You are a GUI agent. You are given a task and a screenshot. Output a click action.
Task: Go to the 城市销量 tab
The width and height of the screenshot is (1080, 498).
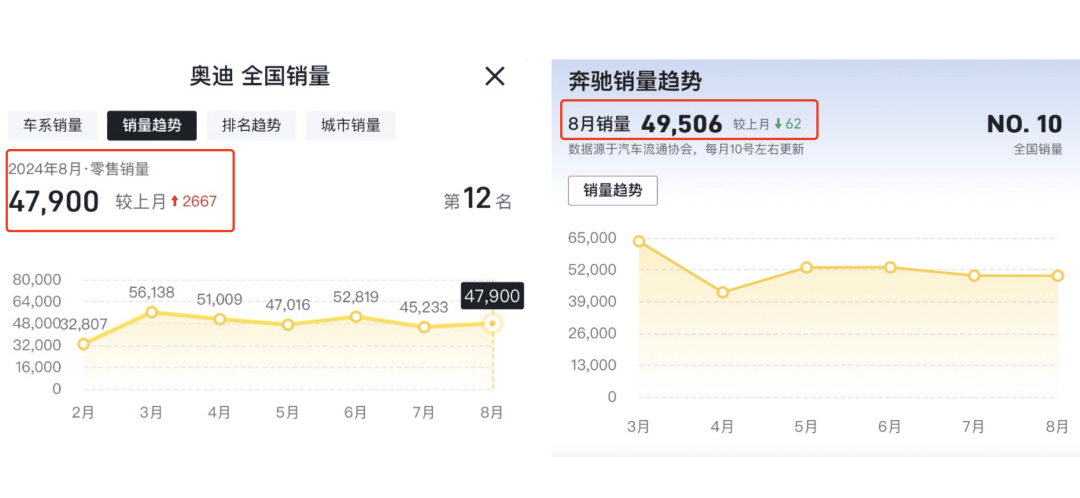click(x=350, y=125)
